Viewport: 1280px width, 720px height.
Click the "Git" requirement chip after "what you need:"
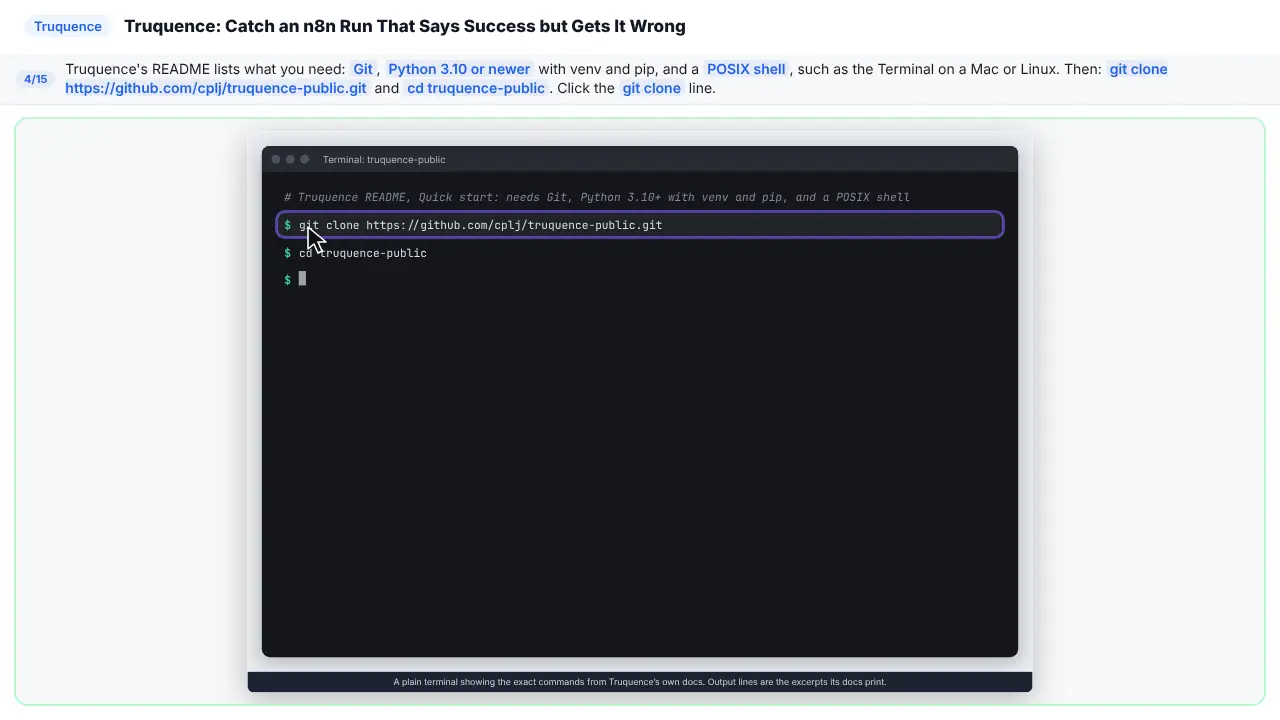click(x=363, y=69)
